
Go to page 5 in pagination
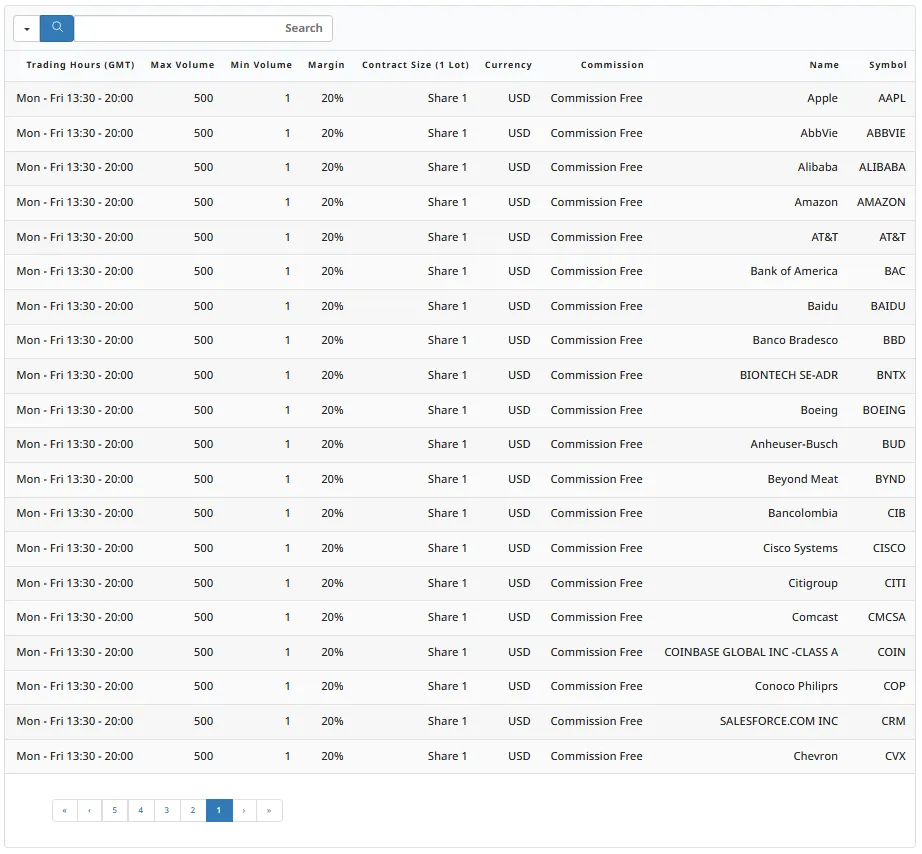tap(115, 811)
